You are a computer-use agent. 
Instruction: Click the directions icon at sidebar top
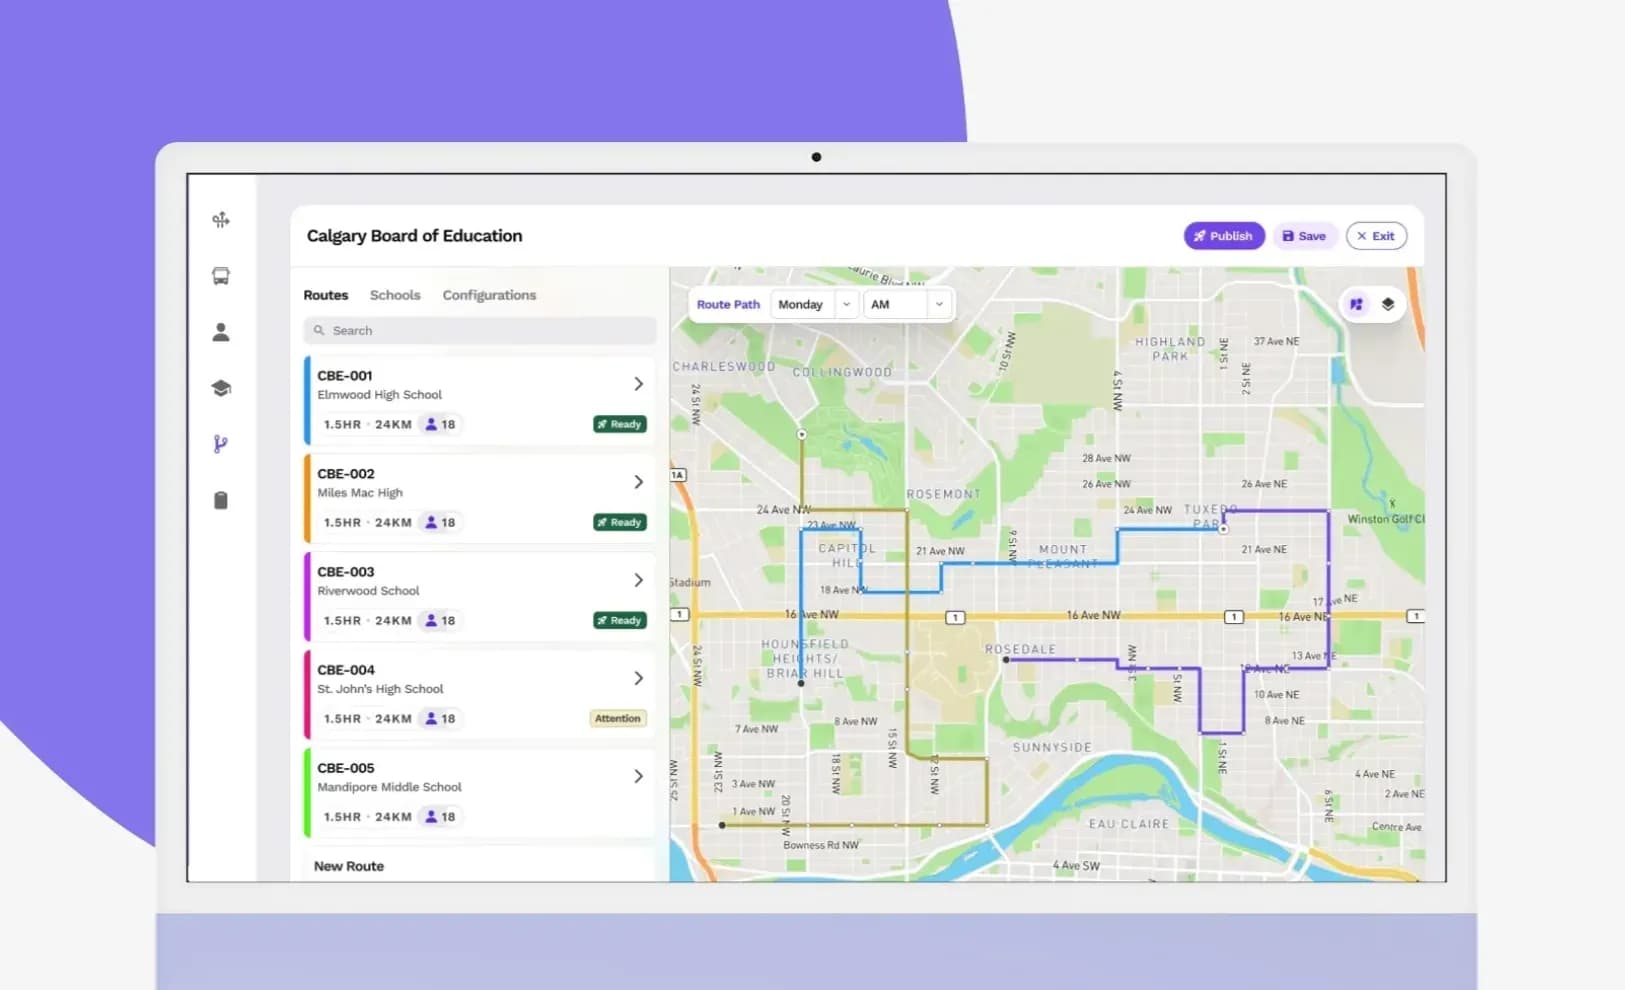coord(221,219)
